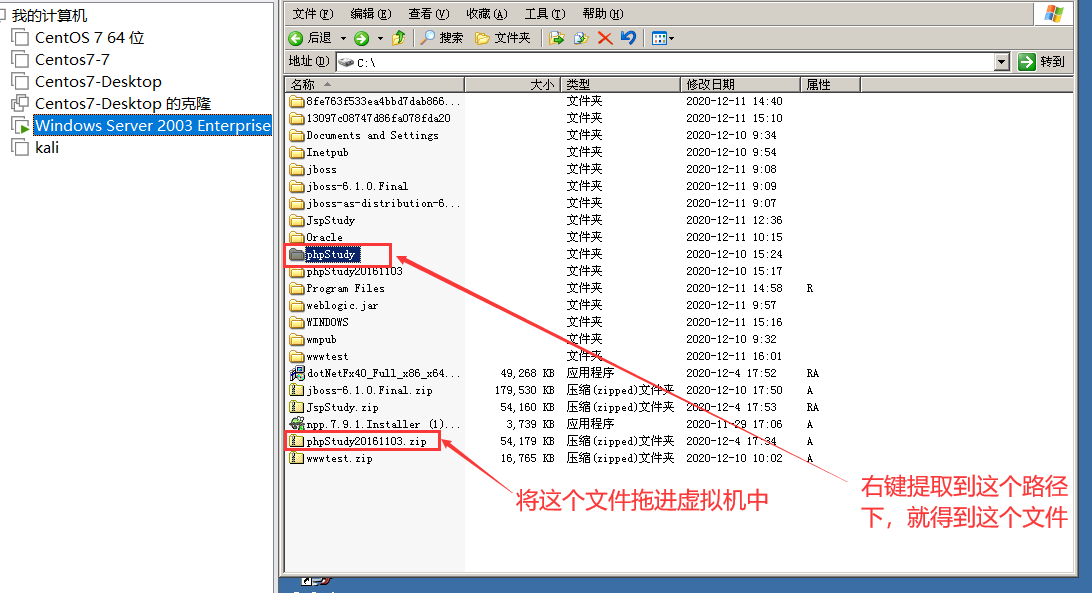Select the highlighted phpStudy folder icon

click(297, 254)
